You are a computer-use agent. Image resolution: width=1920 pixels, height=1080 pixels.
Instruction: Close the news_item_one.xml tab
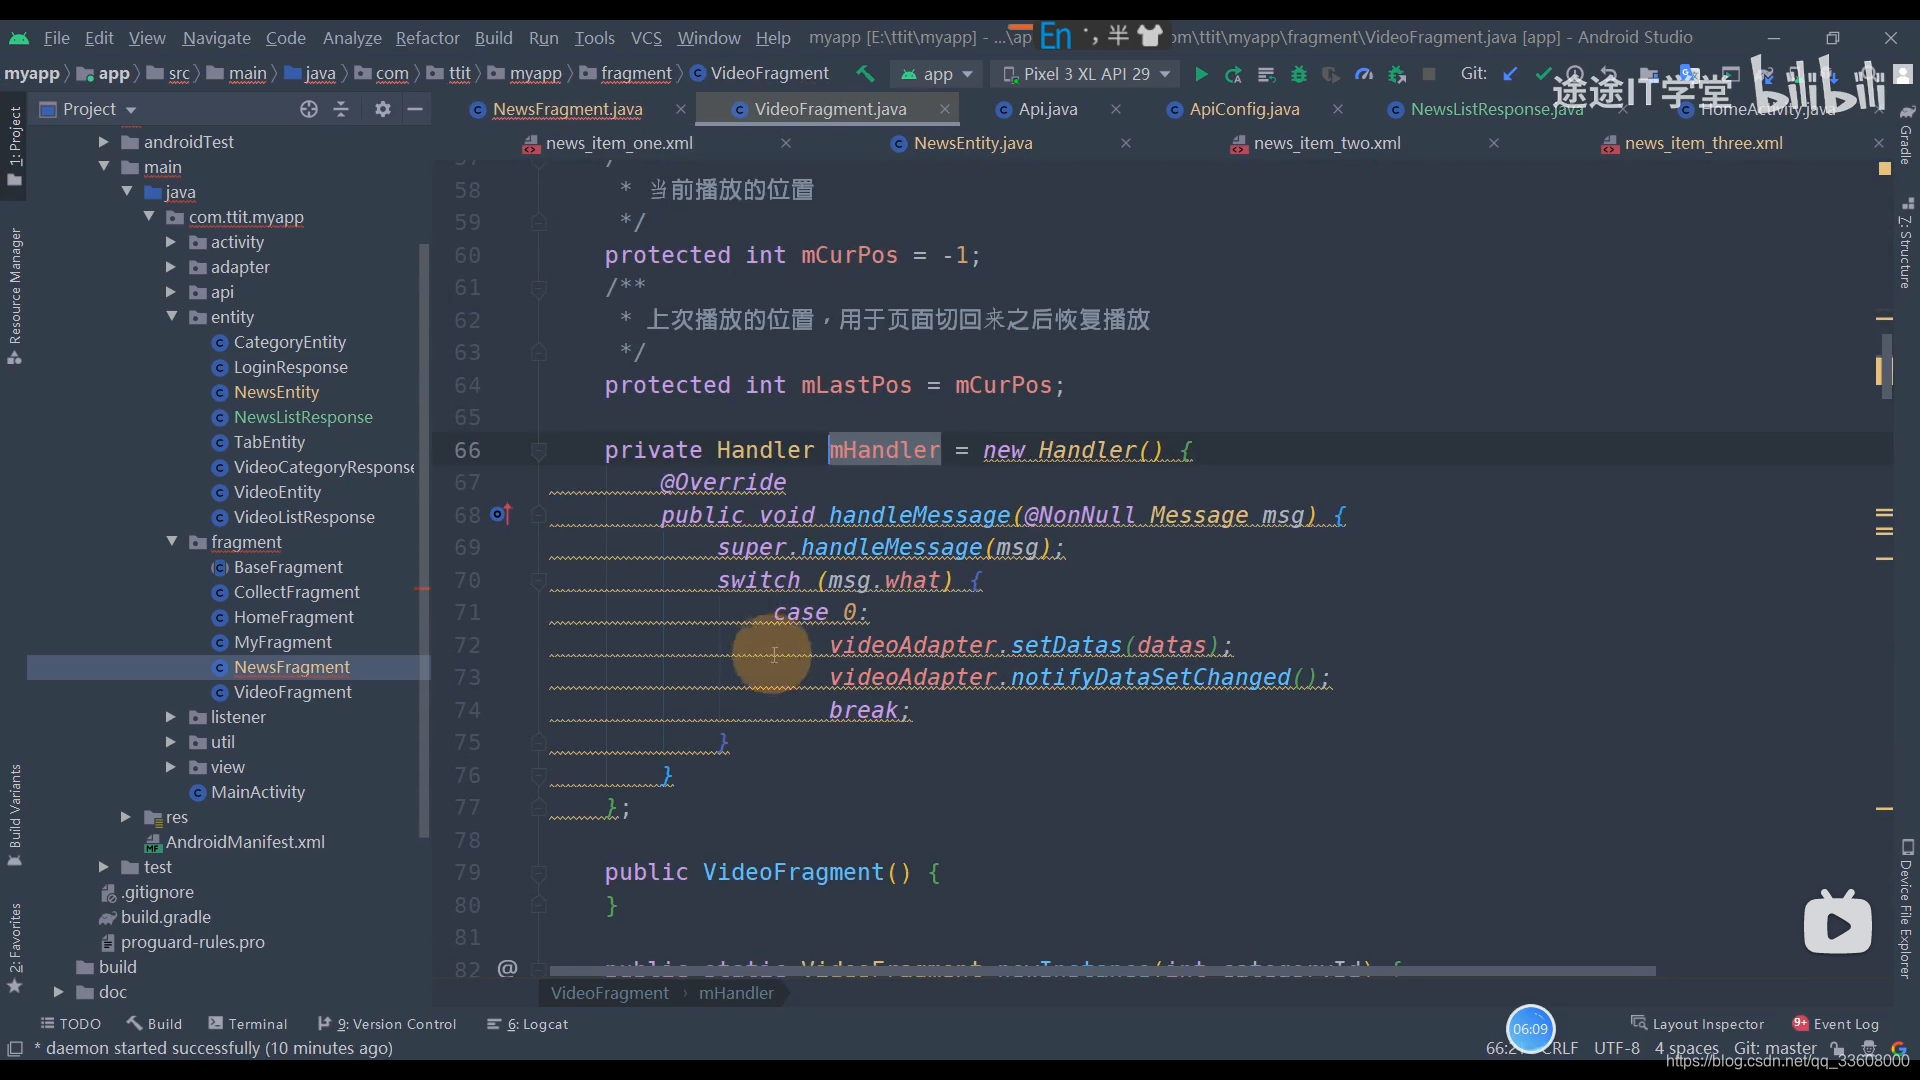tap(786, 143)
